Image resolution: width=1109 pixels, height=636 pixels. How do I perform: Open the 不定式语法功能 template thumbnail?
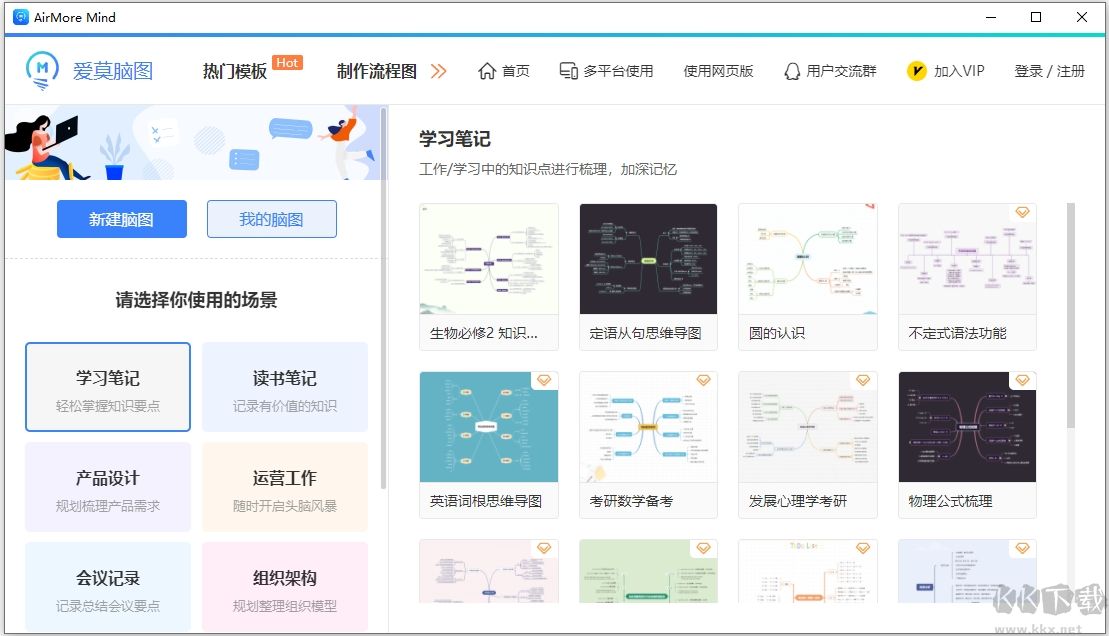968,259
